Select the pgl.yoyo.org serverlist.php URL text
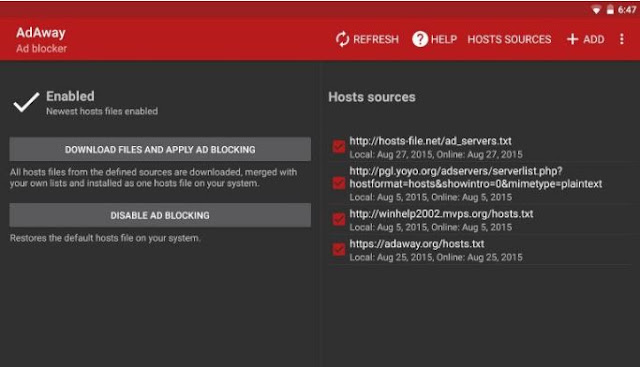Screen dimensions: 640x367 pos(476,177)
